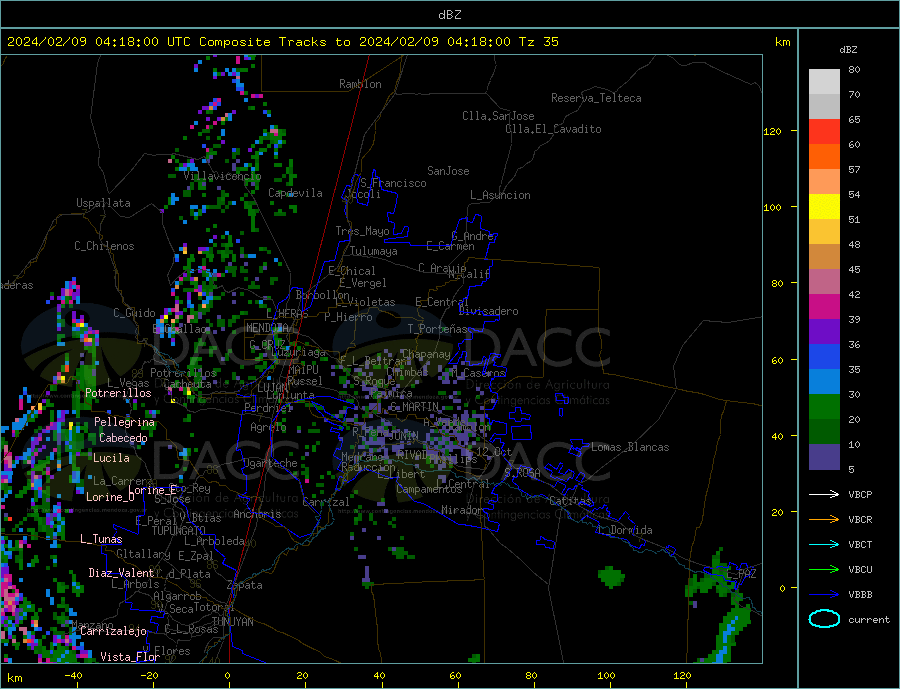Click the Diaz_Valent place label

point(121,573)
